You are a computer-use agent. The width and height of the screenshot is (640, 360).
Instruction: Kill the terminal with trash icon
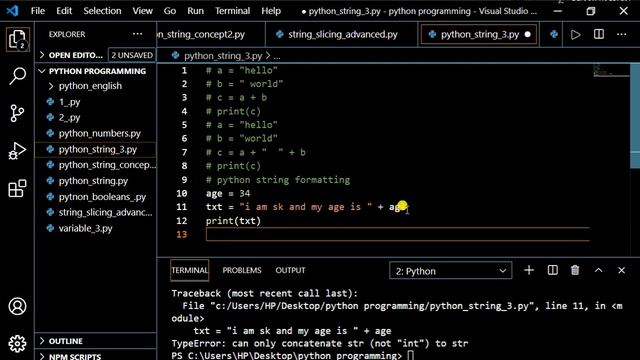pos(575,270)
